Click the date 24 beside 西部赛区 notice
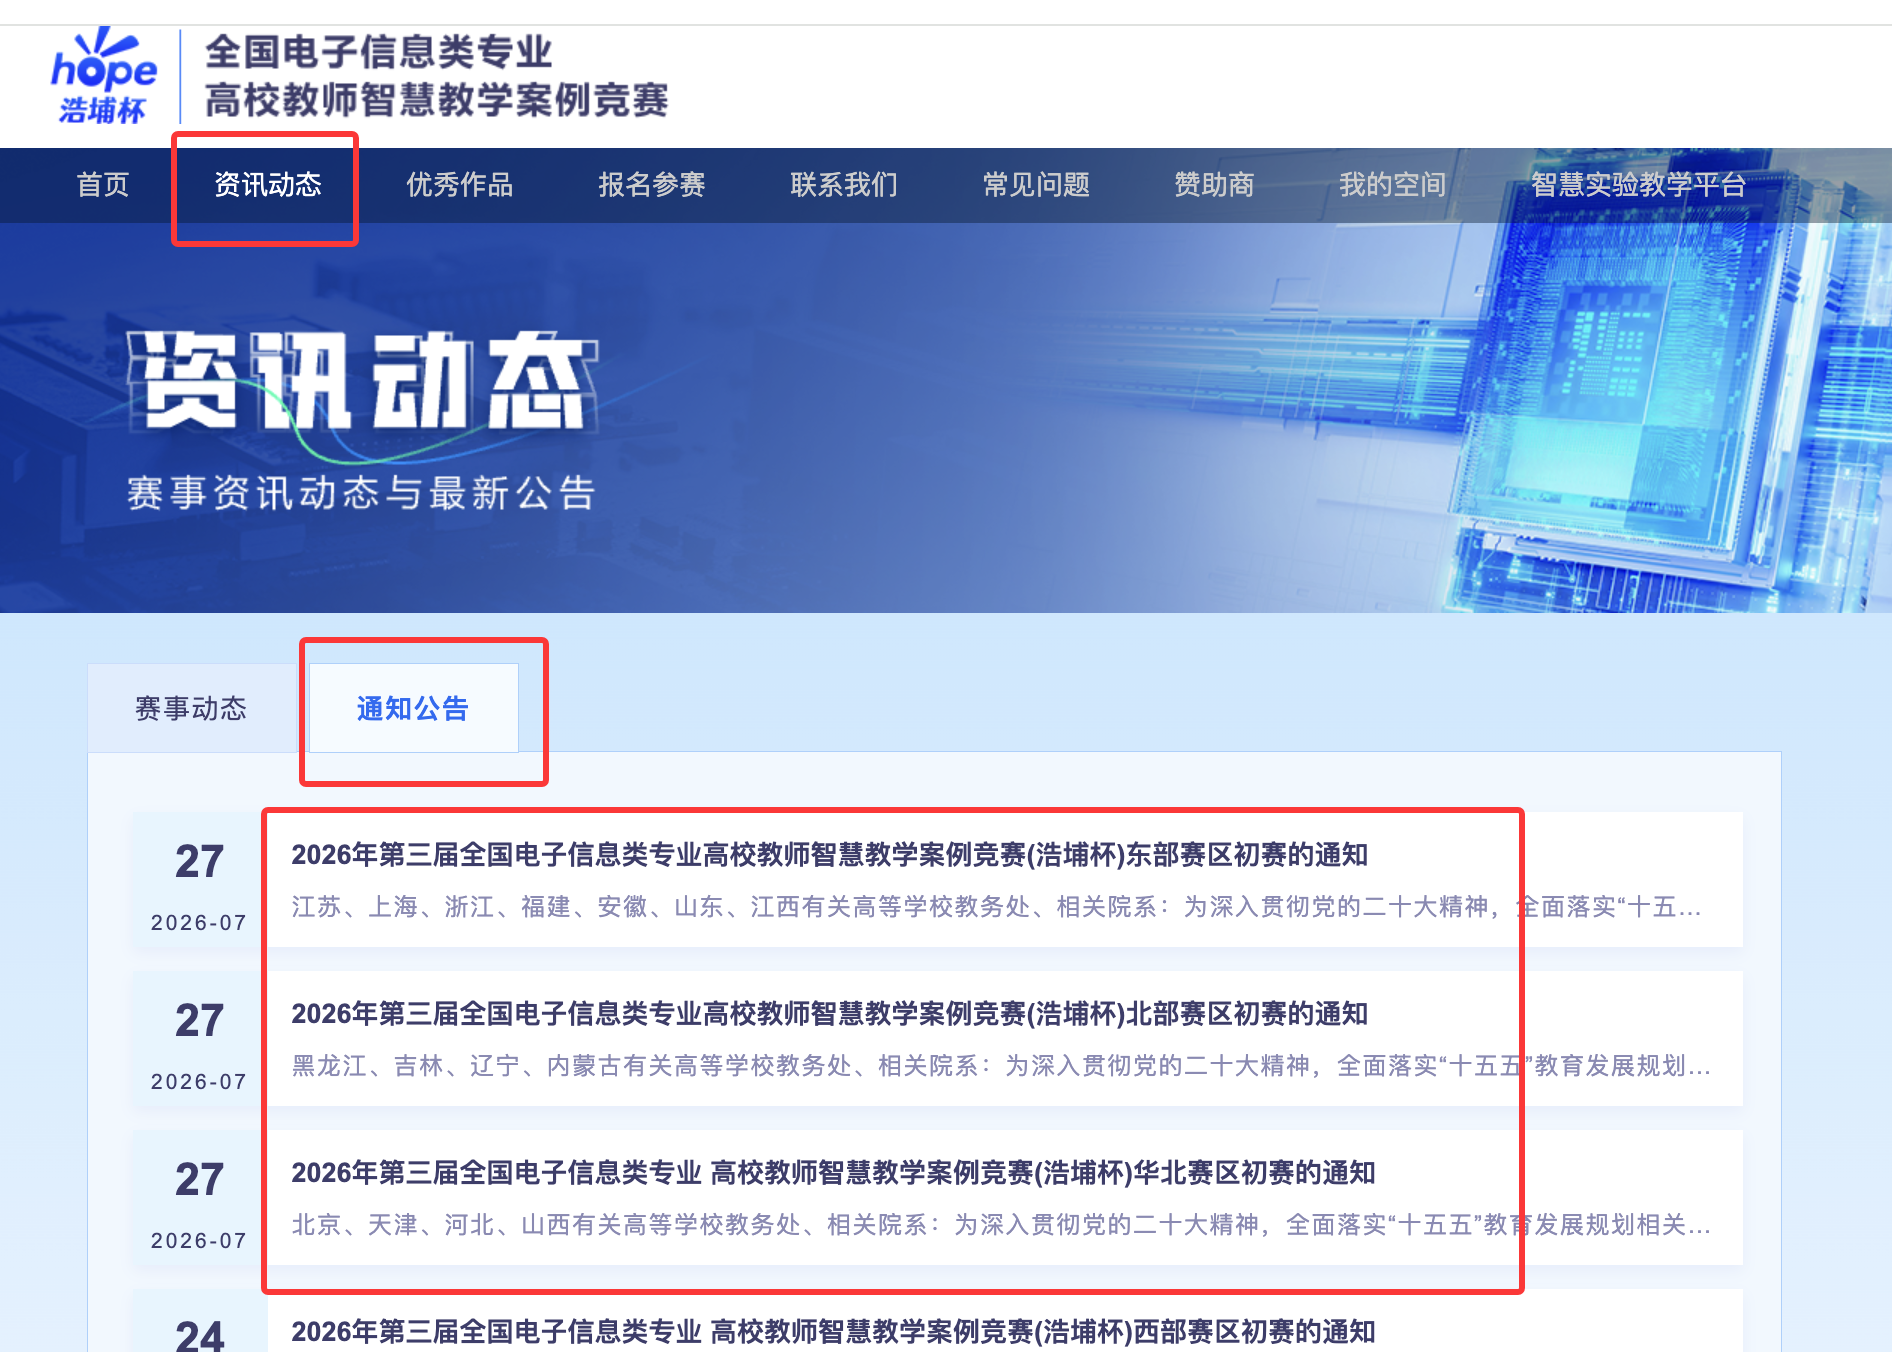 199,1335
